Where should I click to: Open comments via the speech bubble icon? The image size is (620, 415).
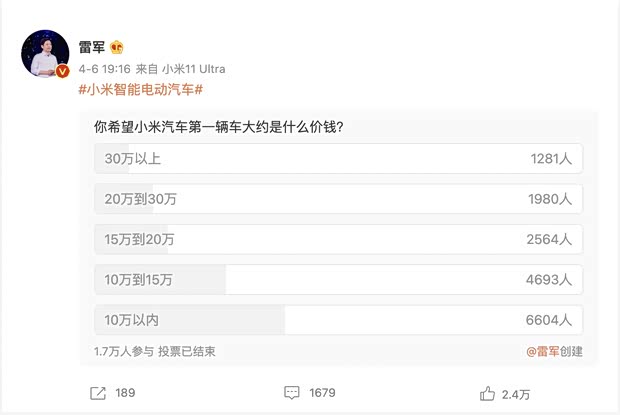pos(292,393)
